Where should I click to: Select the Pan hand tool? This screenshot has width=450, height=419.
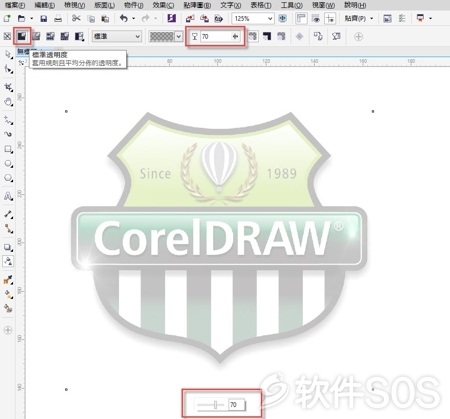(8, 102)
